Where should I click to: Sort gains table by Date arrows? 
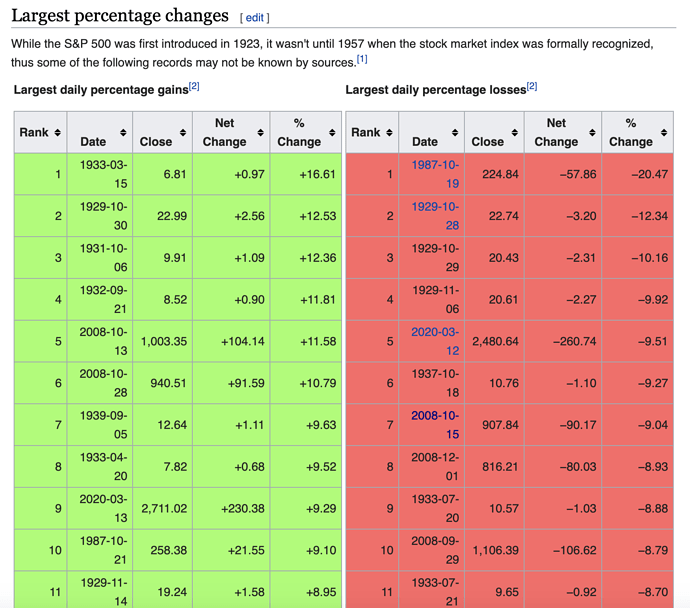[123, 132]
